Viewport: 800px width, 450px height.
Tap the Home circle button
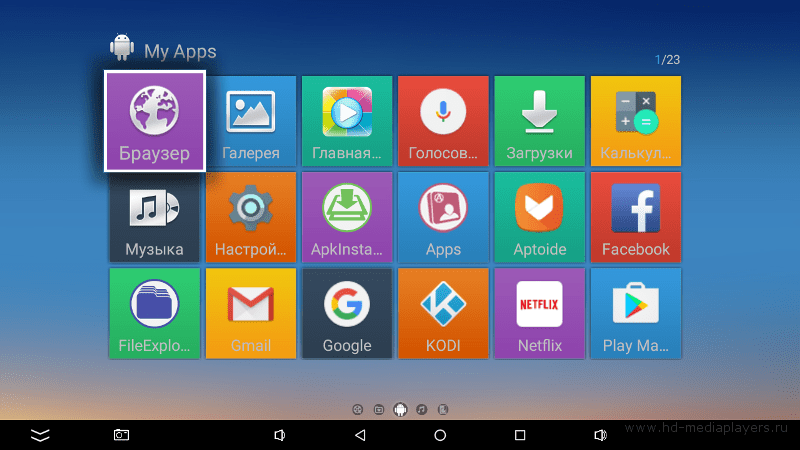(440, 435)
